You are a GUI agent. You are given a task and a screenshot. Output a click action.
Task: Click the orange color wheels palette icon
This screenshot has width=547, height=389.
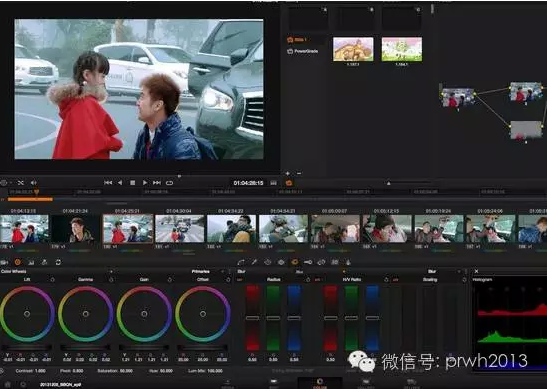point(18,262)
